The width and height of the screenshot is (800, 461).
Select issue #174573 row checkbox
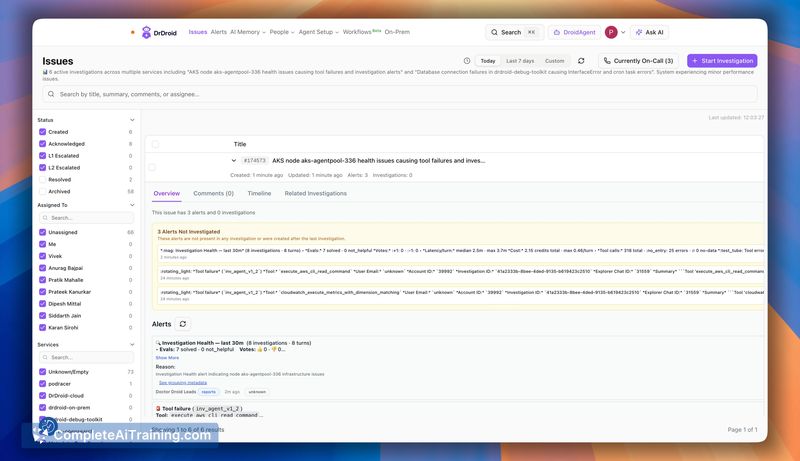pyautogui.click(x=152, y=167)
